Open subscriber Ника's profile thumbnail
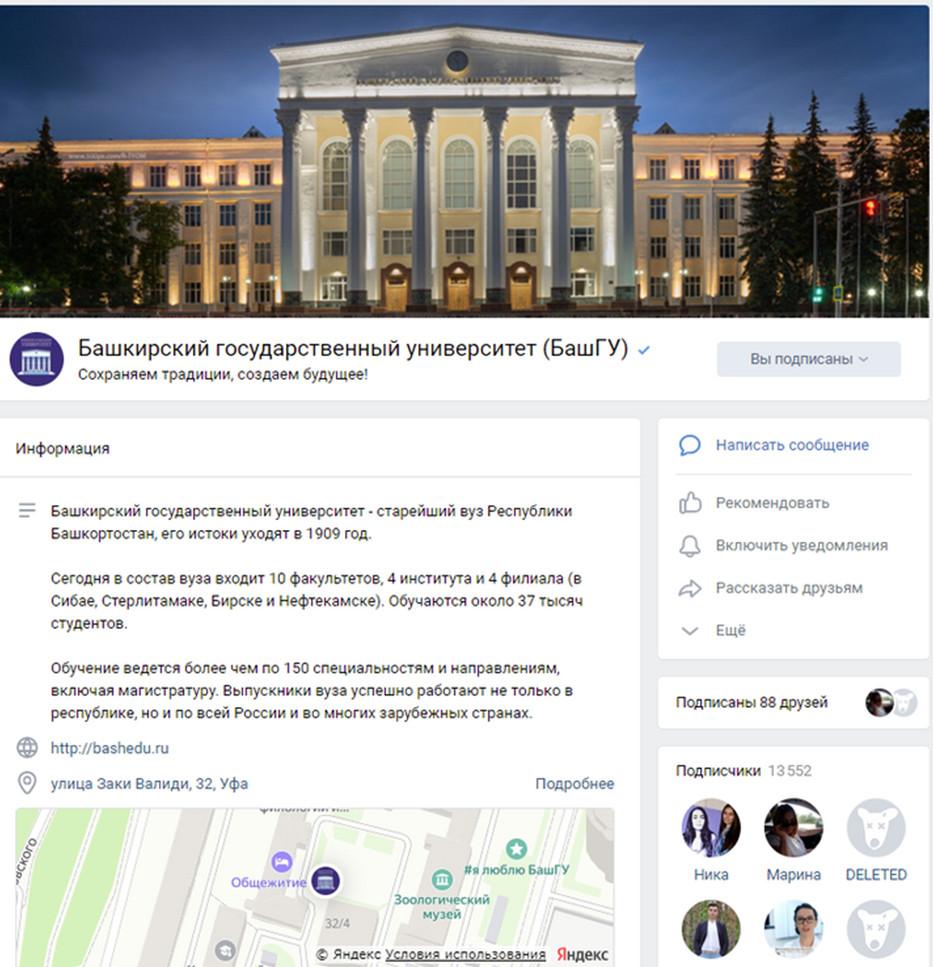 pos(711,828)
